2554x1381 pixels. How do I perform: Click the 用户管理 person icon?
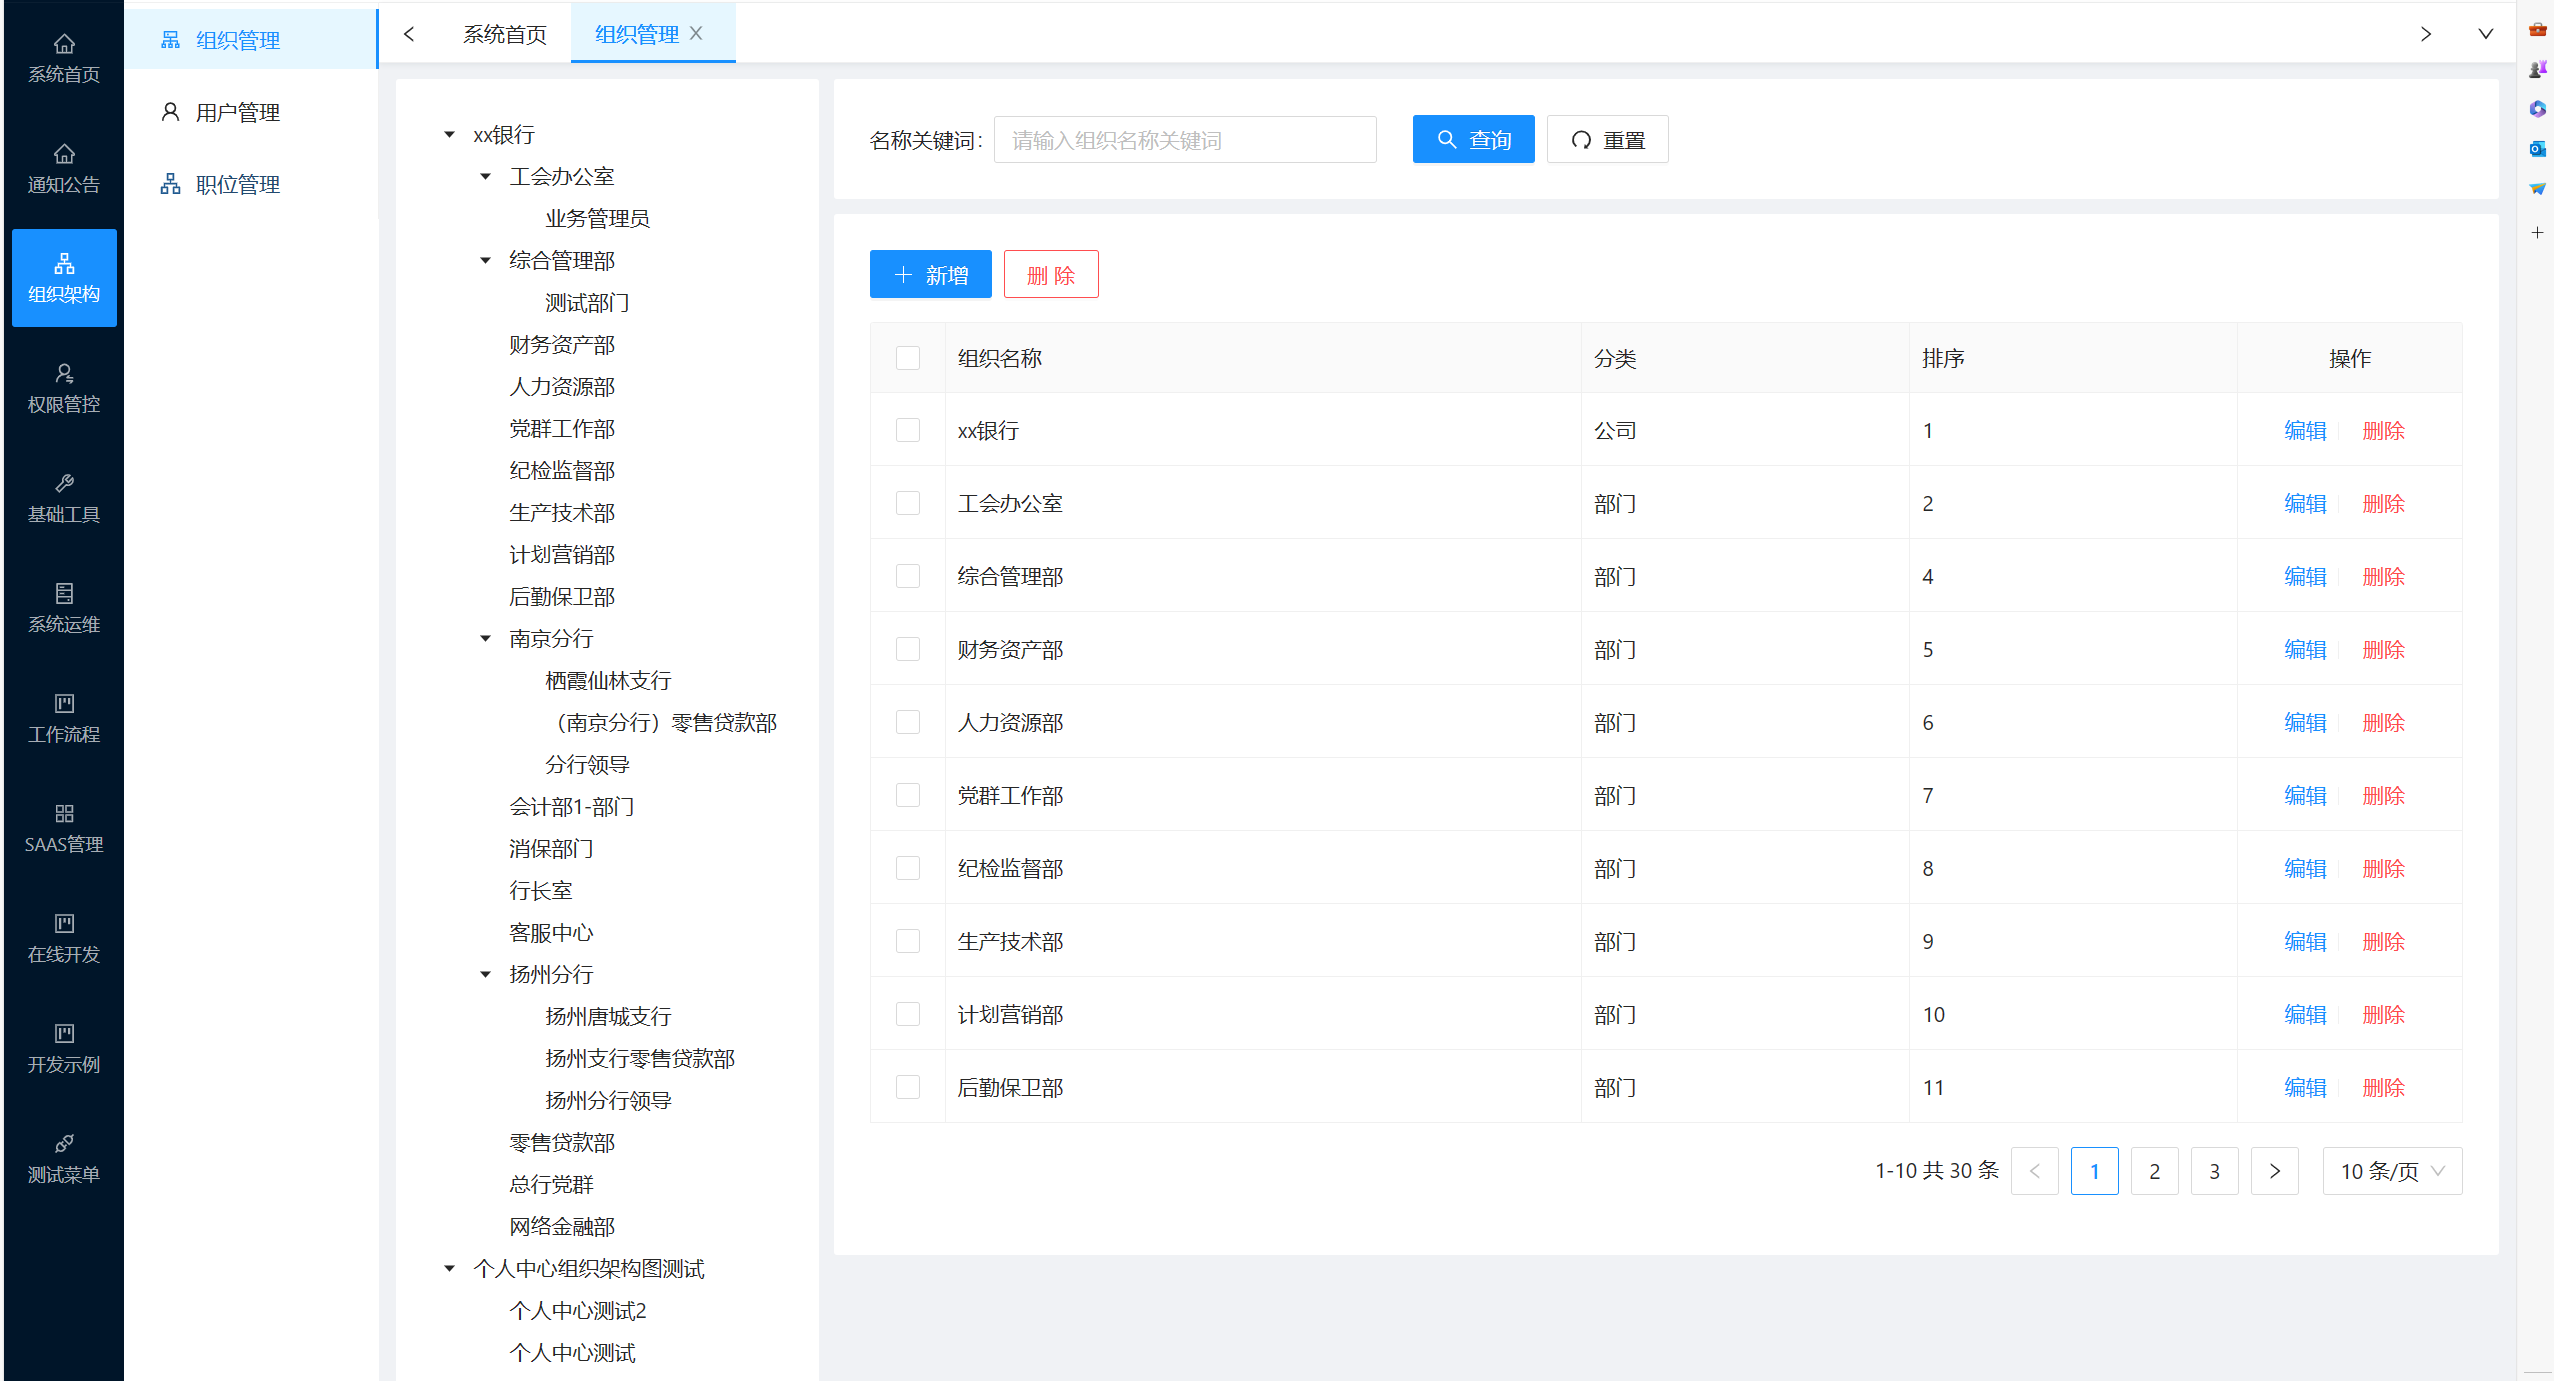tap(170, 112)
